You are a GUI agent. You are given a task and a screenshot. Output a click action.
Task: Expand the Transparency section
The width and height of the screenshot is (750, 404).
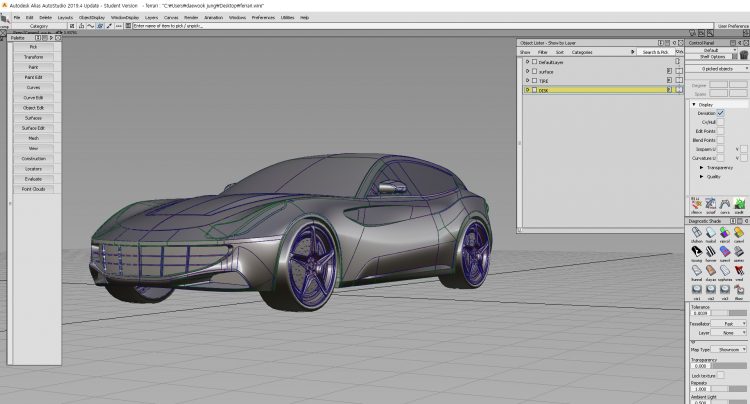pos(702,167)
